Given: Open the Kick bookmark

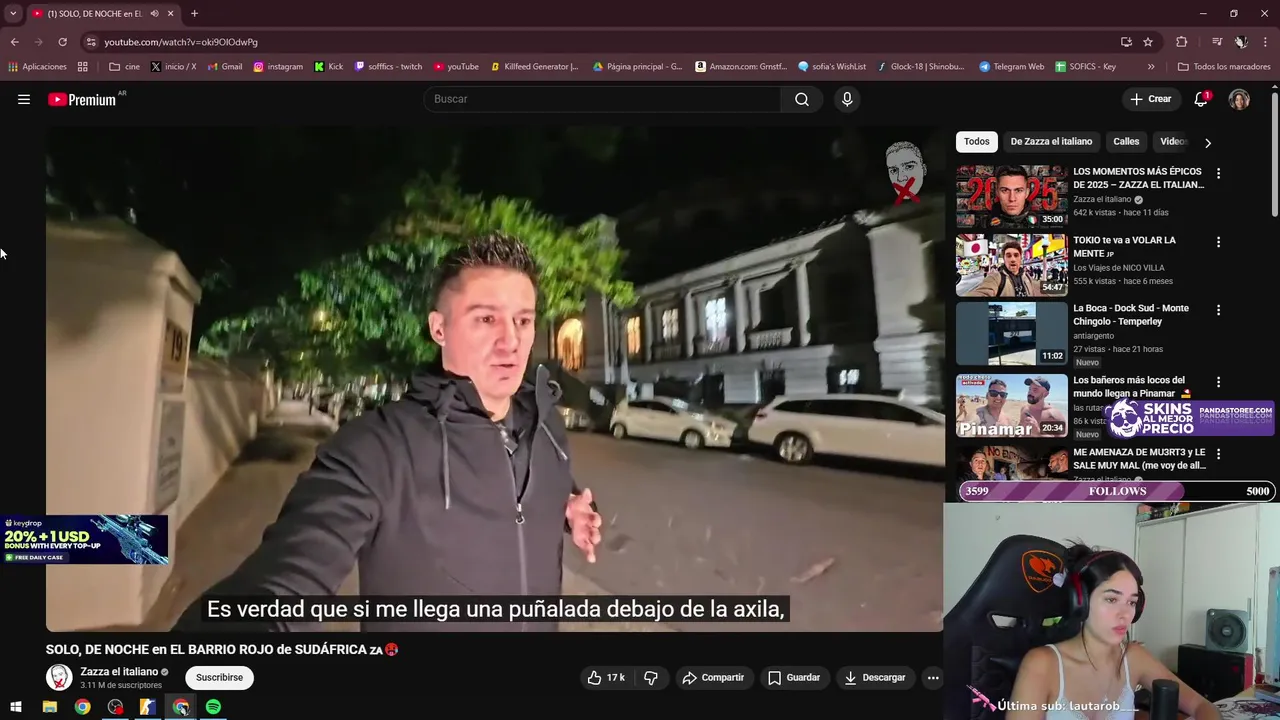Looking at the screenshot, I should (x=329, y=67).
